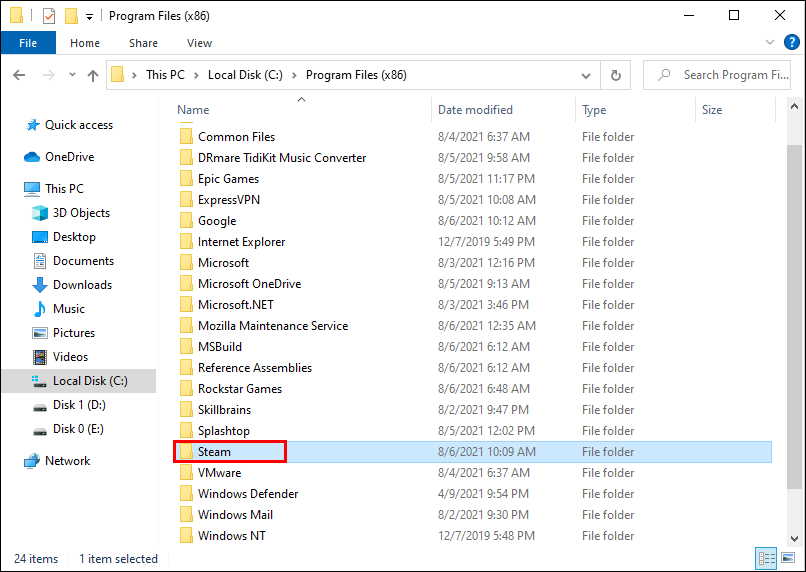Click the Splashtop folder icon
Viewport: 806px width, 572px height.
(x=186, y=431)
